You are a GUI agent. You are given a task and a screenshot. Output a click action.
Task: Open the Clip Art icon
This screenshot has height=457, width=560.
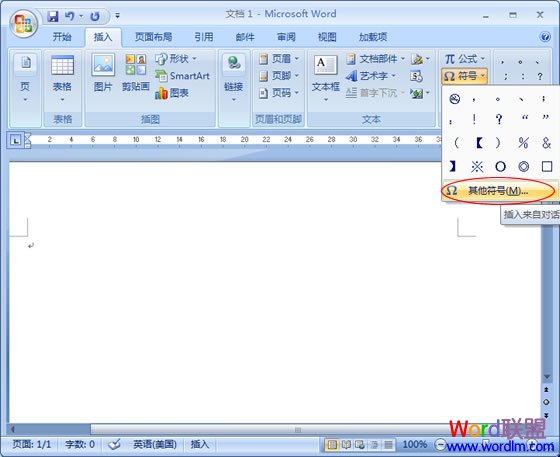(x=136, y=73)
